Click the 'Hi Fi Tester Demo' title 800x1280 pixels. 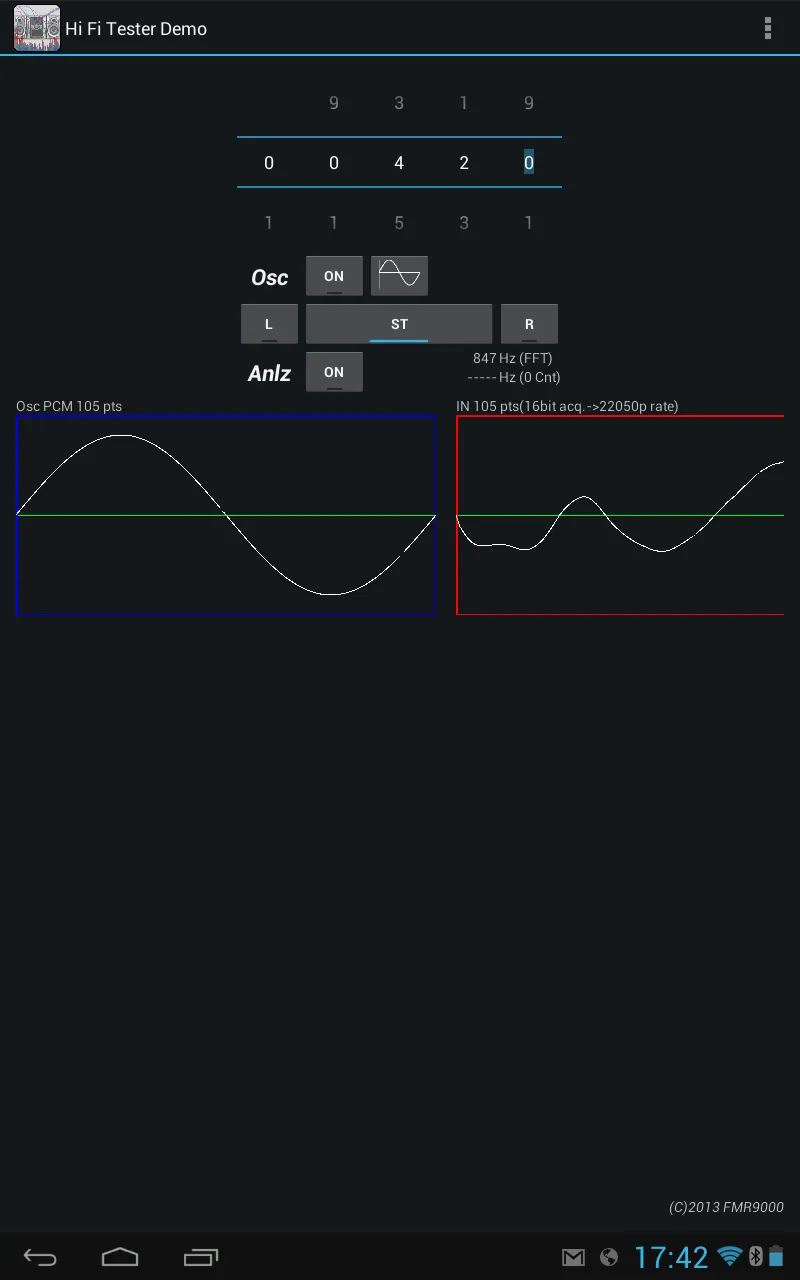pyautogui.click(x=136, y=29)
